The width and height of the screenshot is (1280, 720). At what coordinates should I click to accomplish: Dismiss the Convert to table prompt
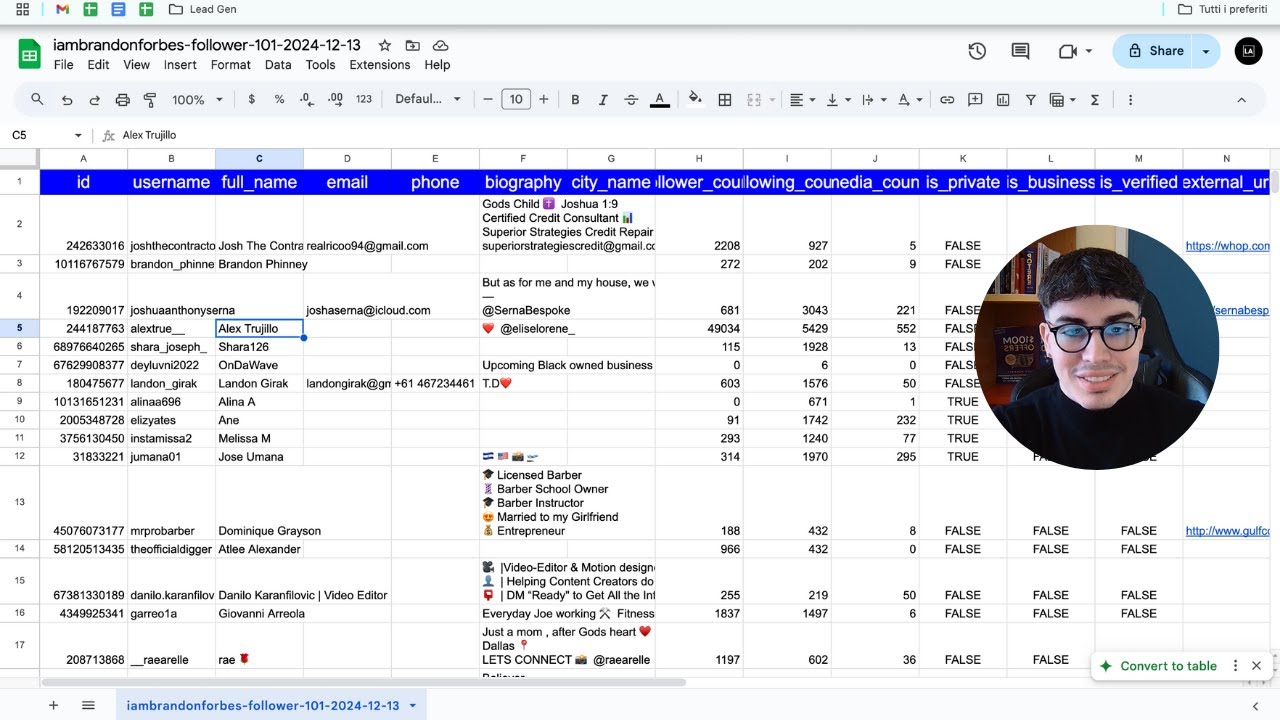pyautogui.click(x=1256, y=666)
